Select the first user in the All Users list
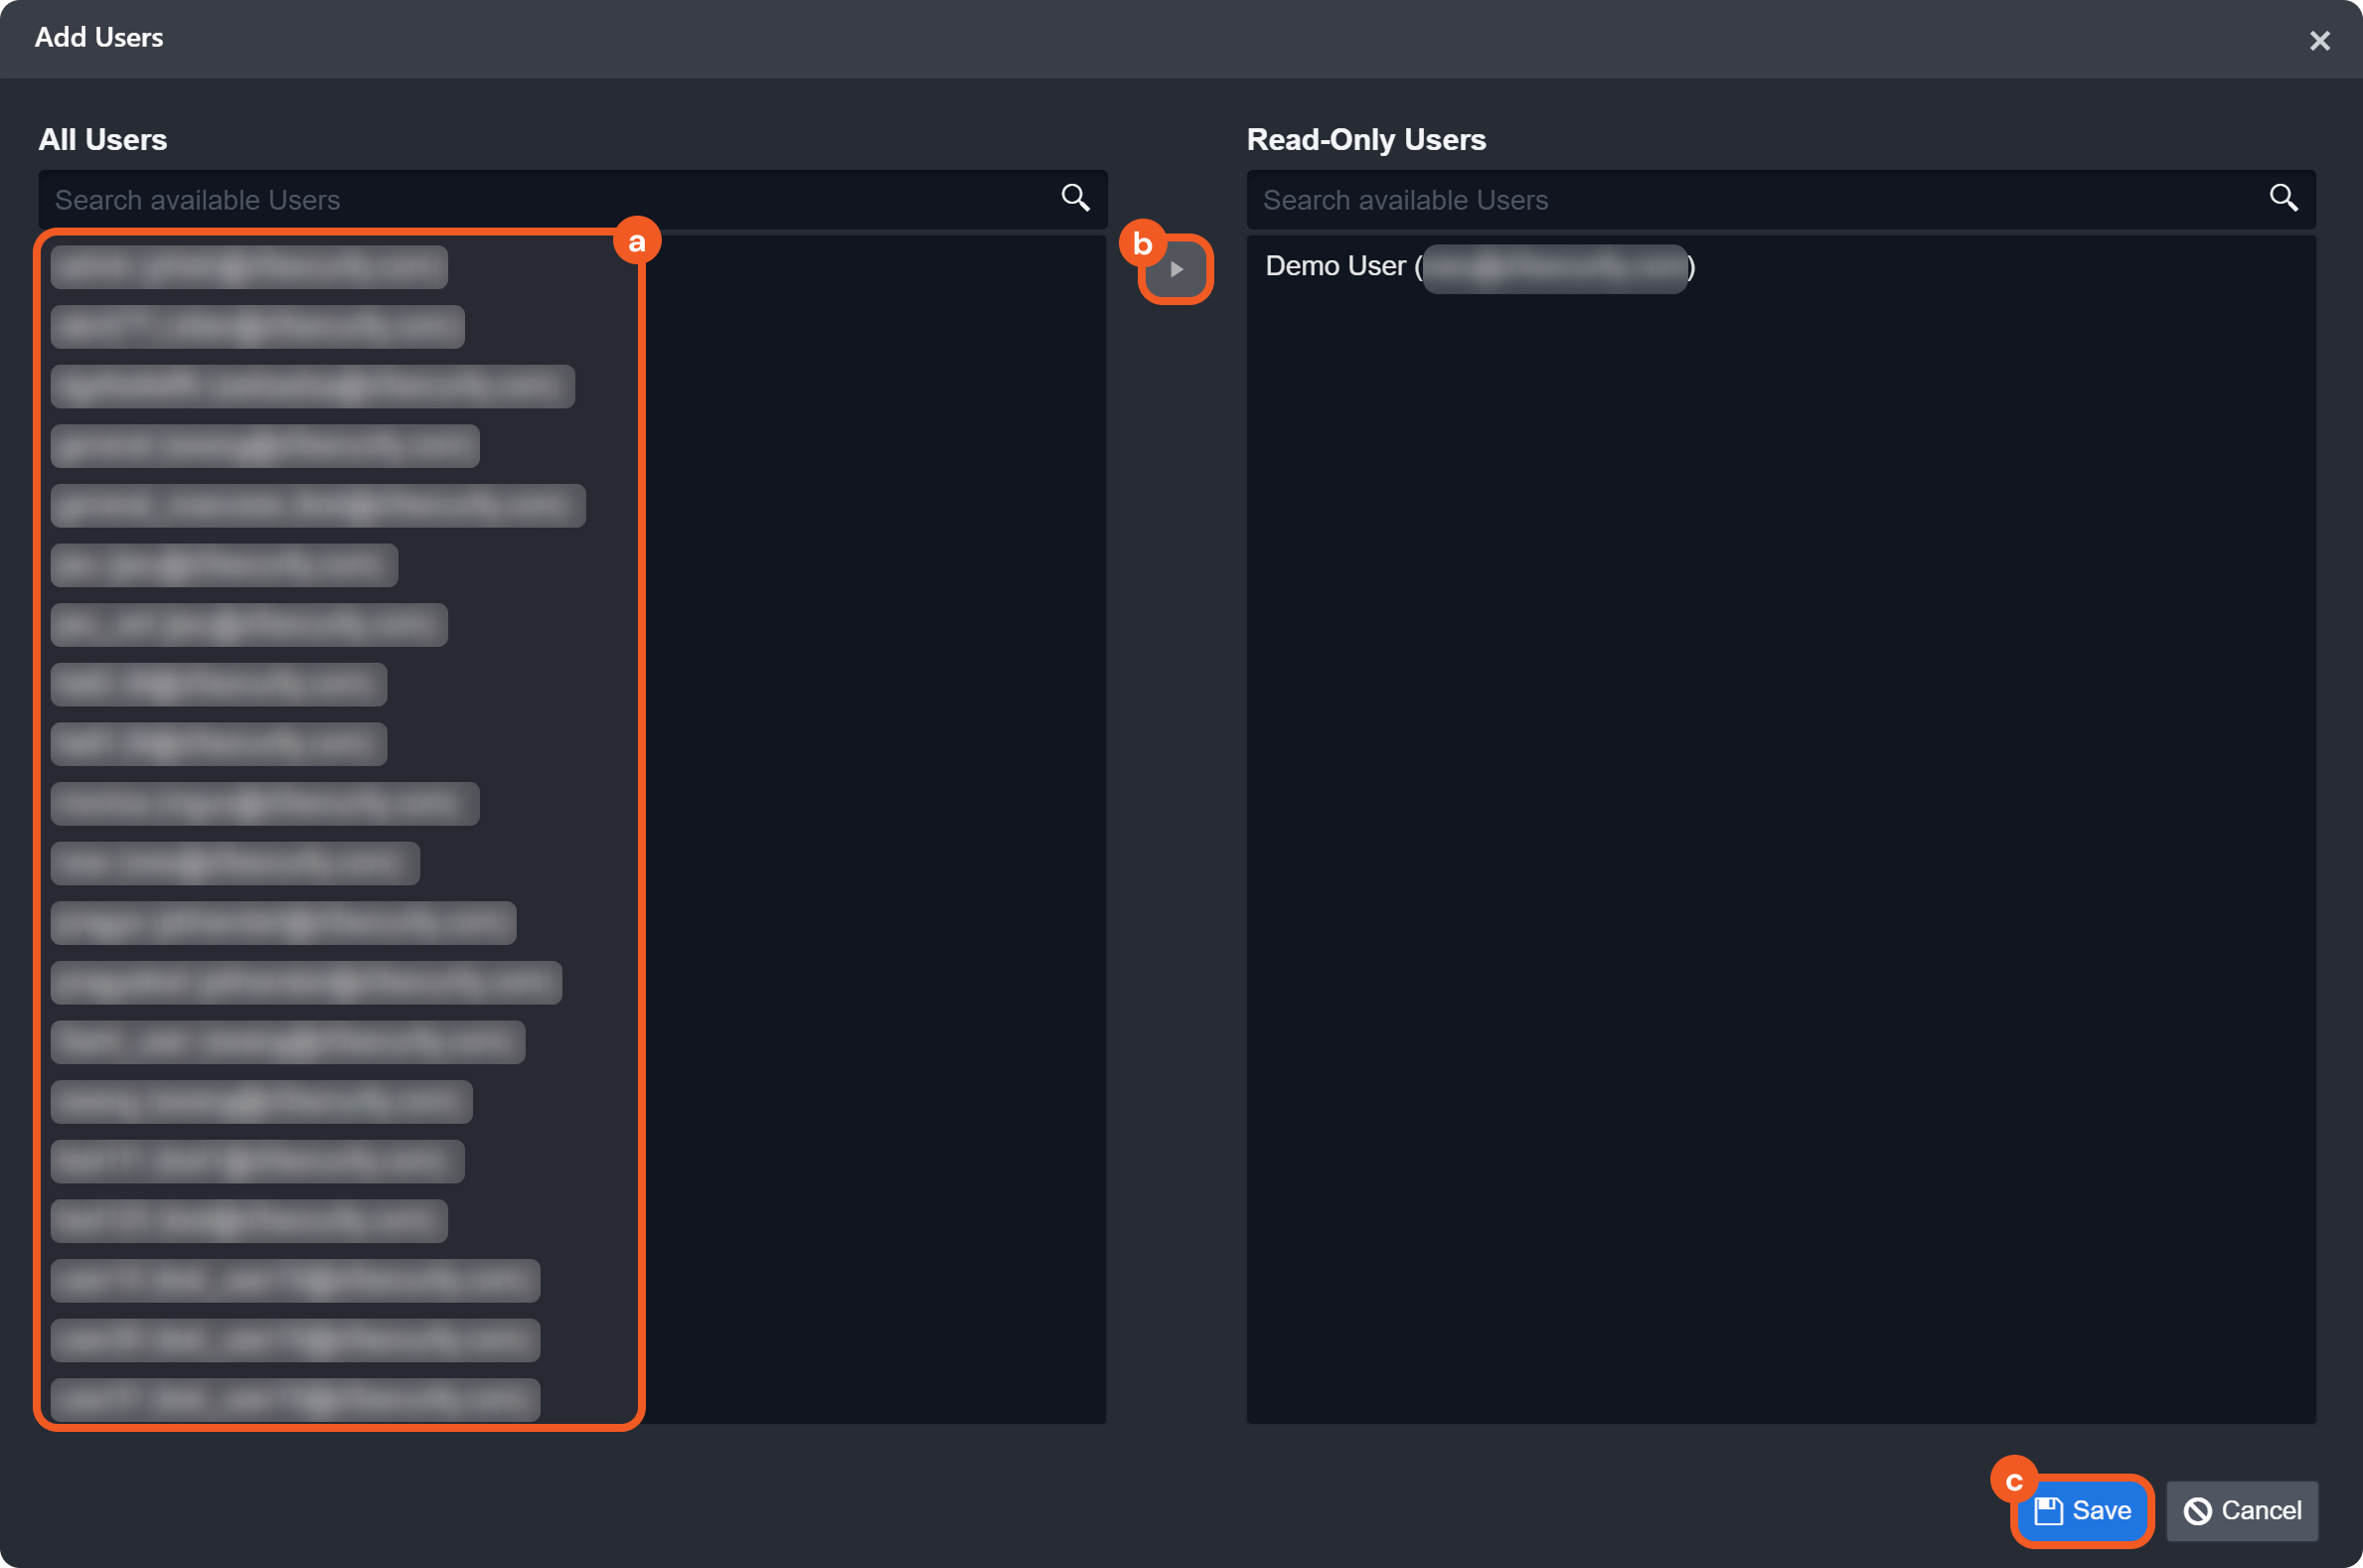The width and height of the screenshot is (2363, 1568). [249, 267]
